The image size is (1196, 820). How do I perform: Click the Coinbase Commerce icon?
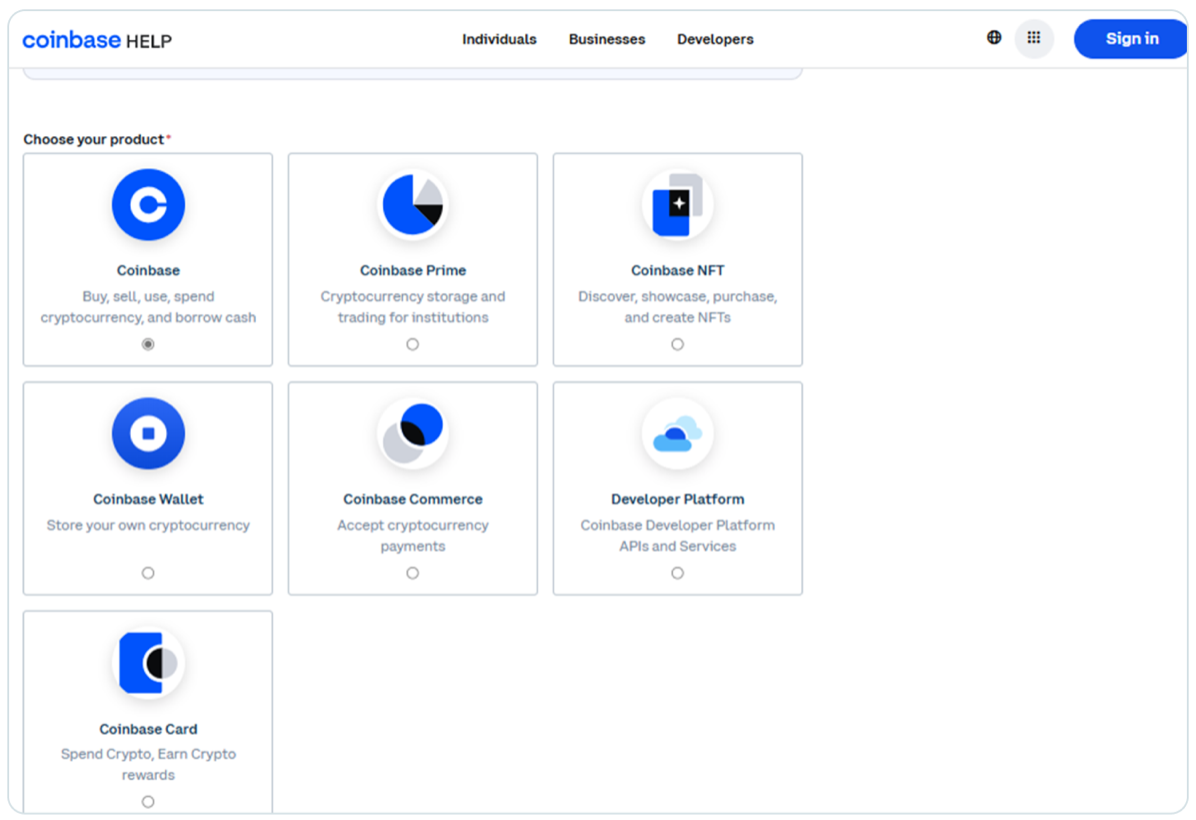pos(413,433)
